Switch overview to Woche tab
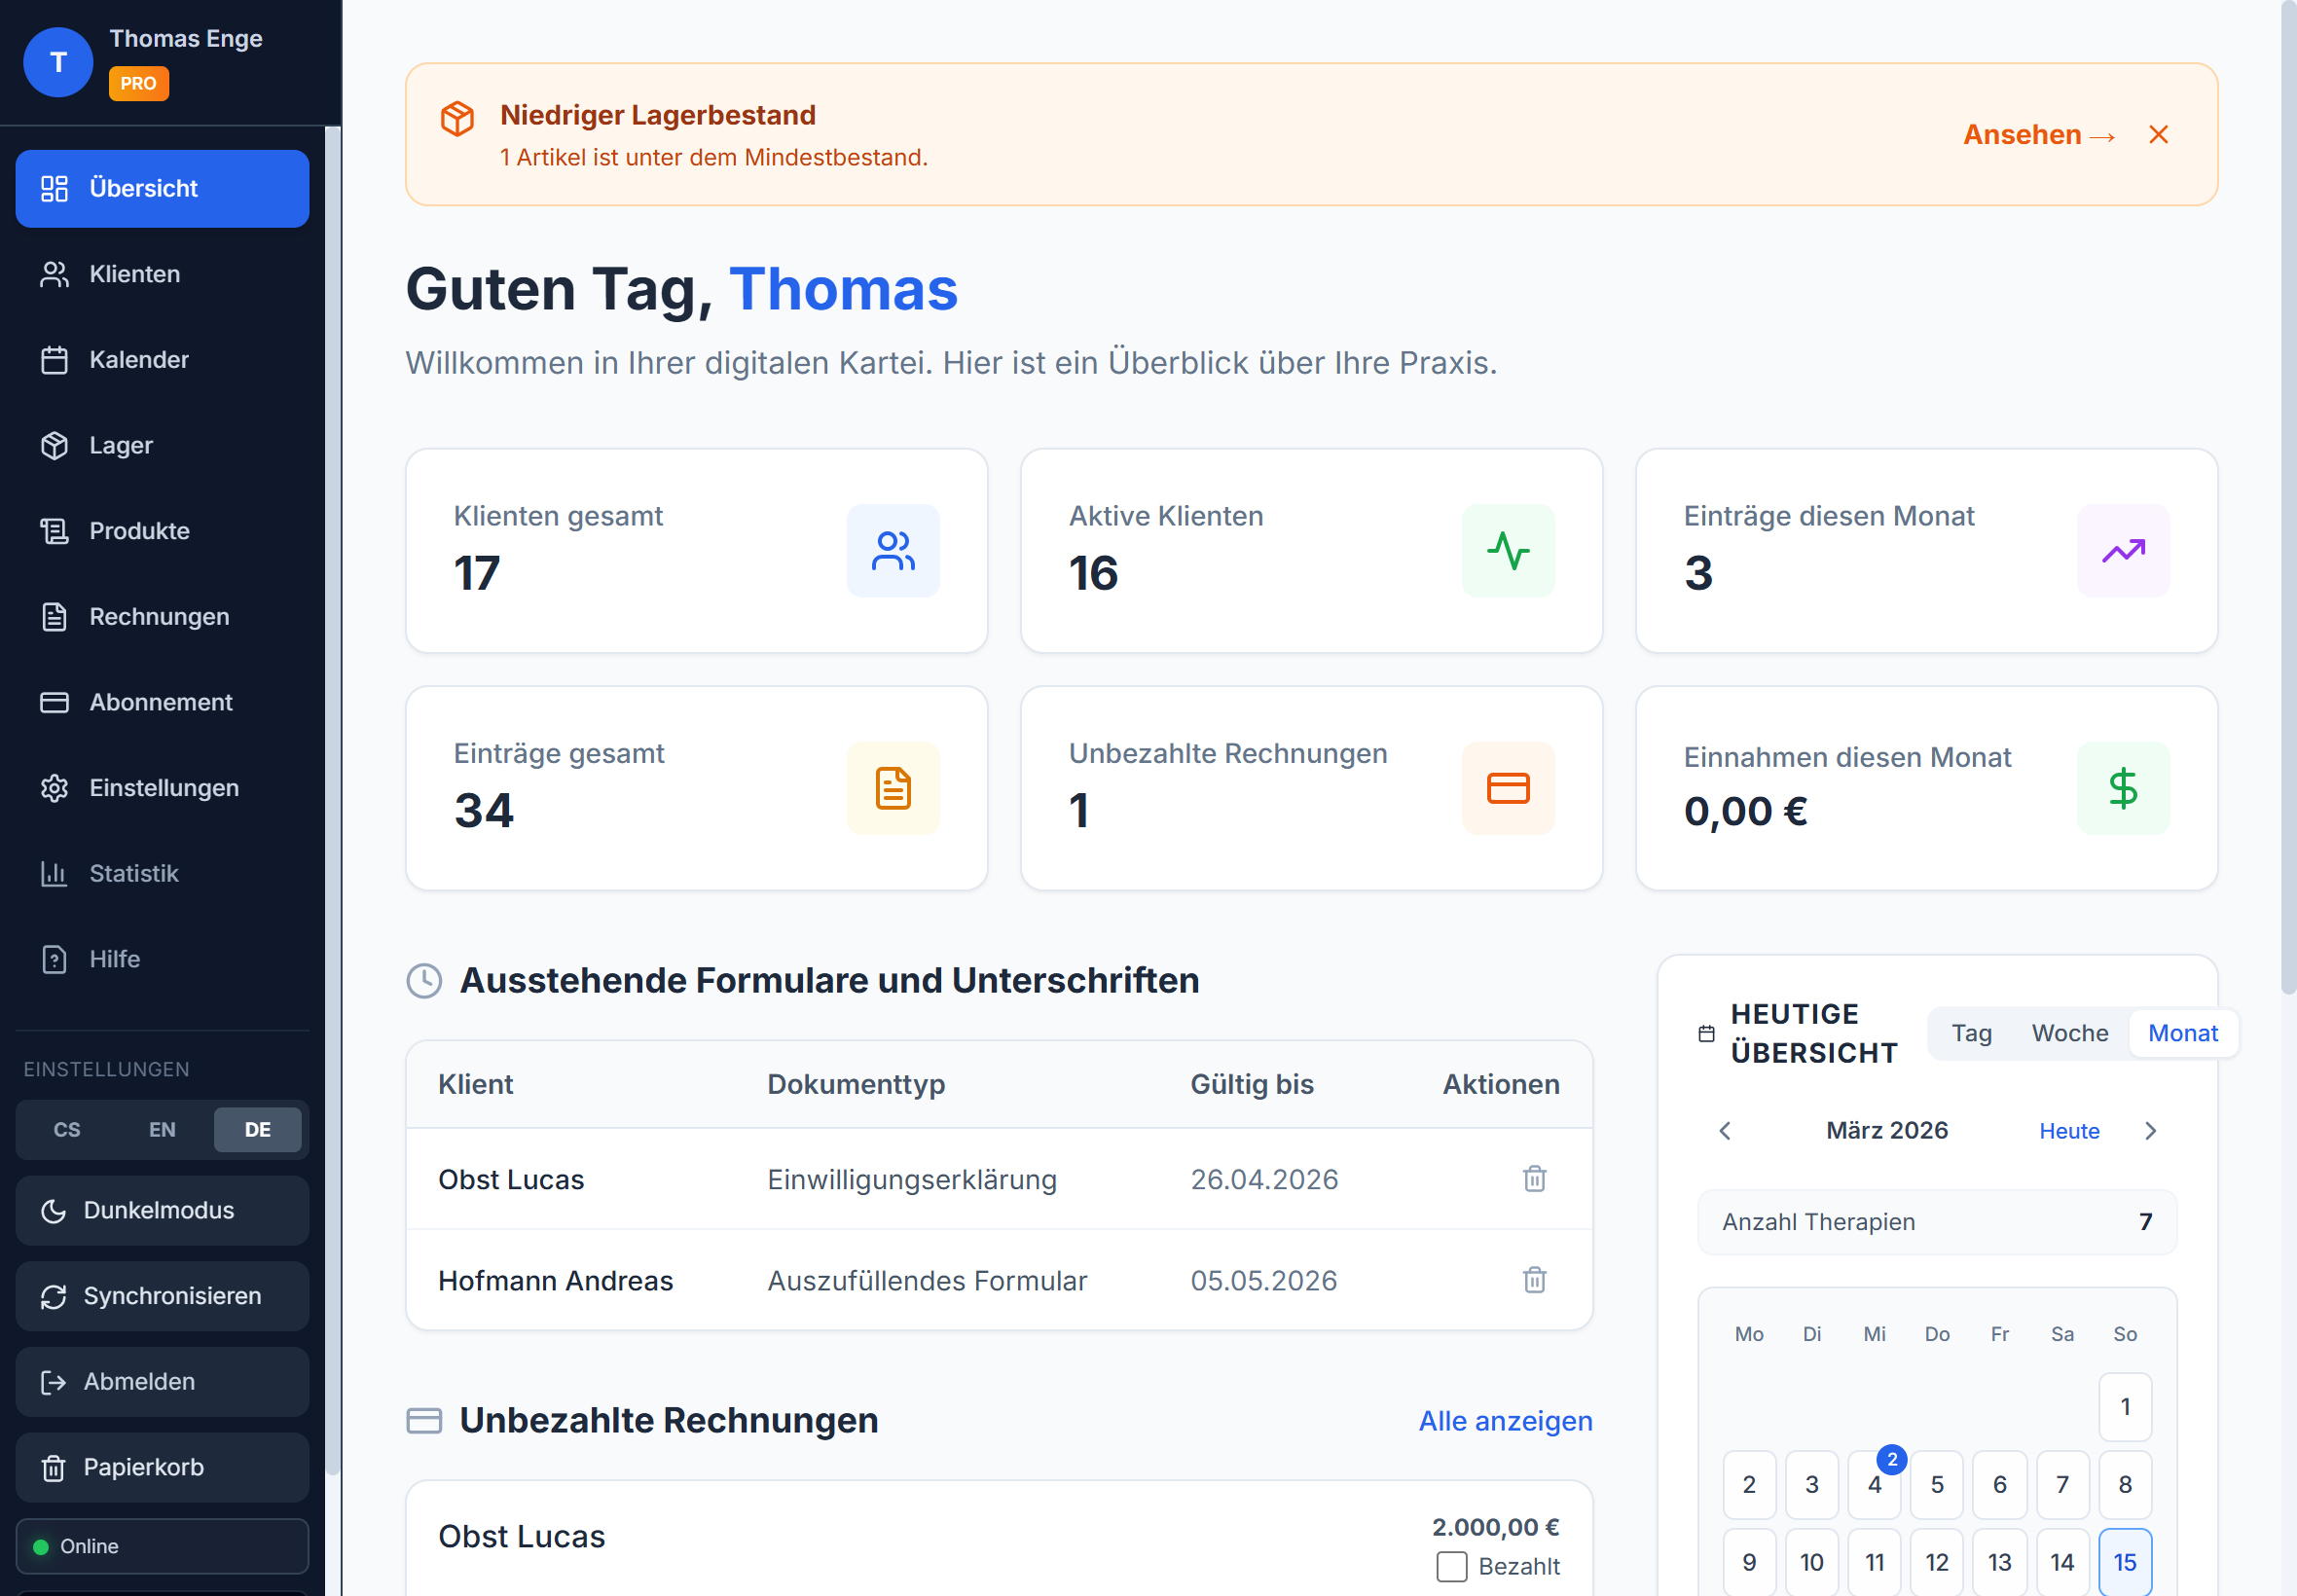This screenshot has width=2297, height=1596. click(x=2069, y=1033)
